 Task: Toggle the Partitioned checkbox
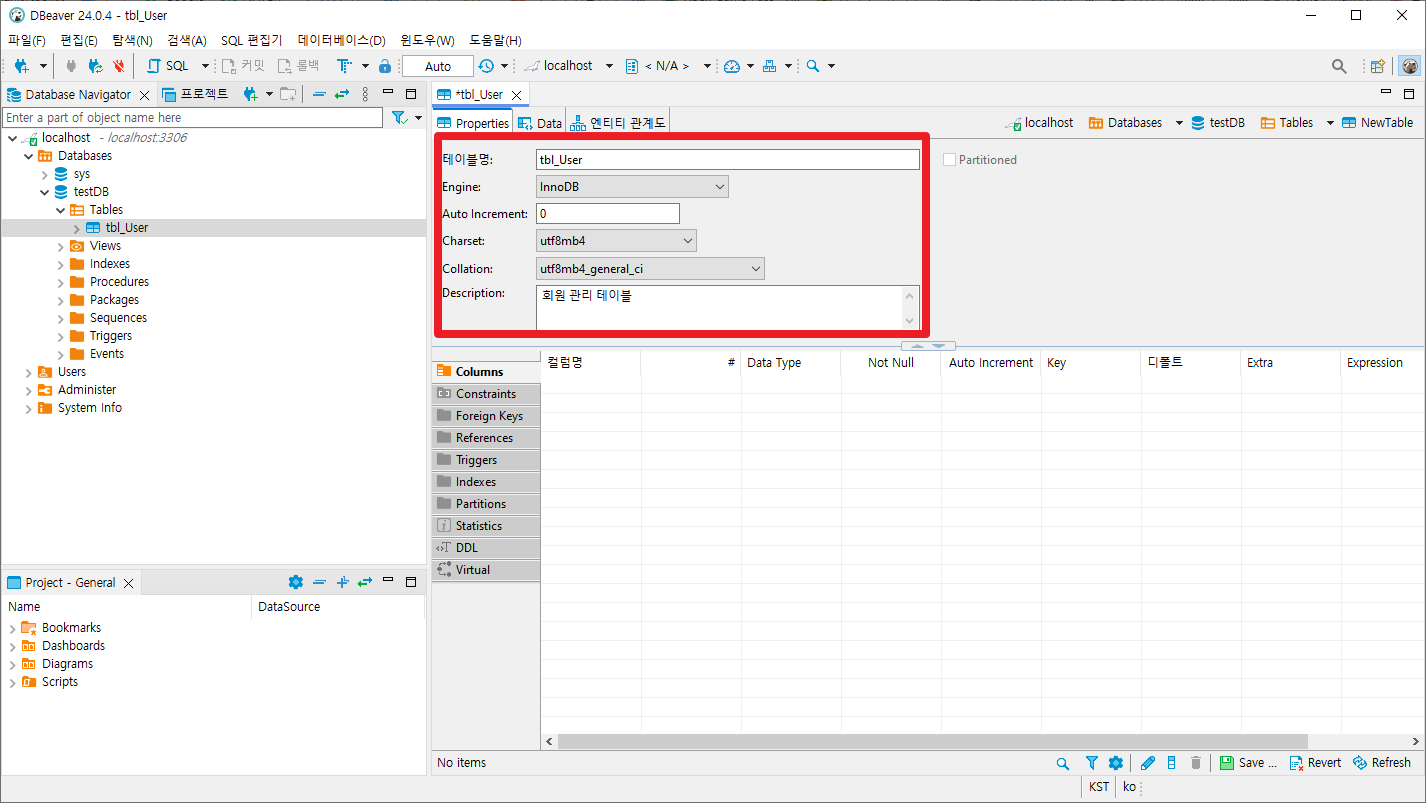(x=949, y=160)
